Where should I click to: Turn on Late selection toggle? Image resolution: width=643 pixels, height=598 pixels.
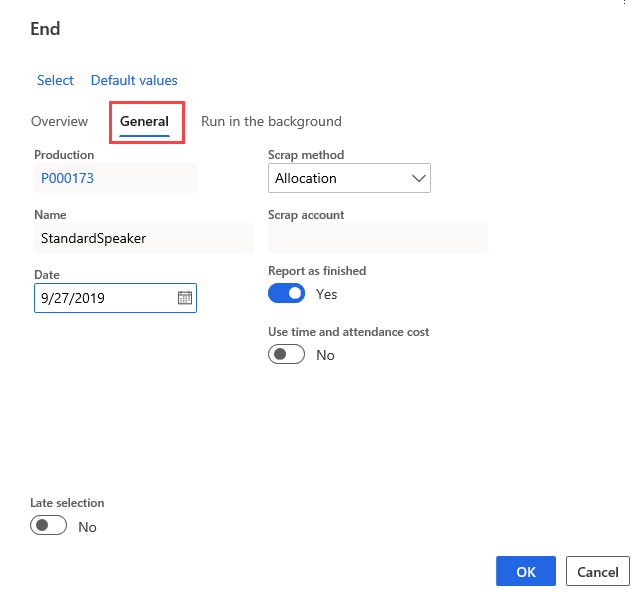(x=48, y=525)
